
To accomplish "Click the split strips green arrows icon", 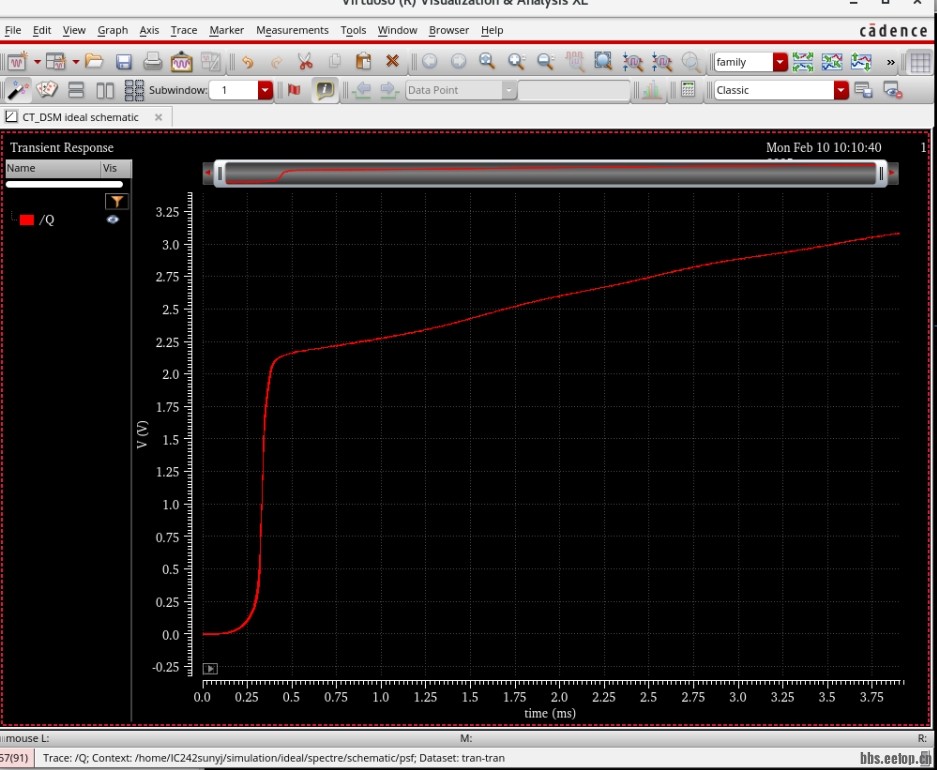I will pos(803,62).
